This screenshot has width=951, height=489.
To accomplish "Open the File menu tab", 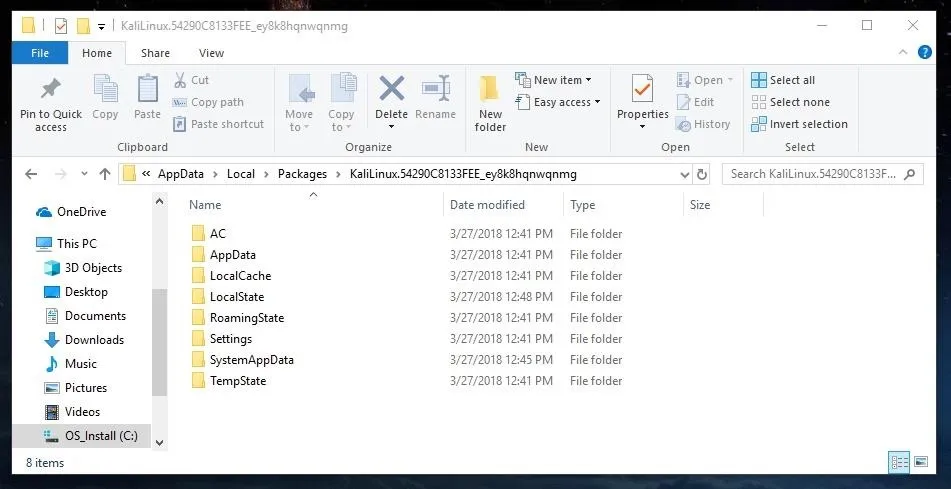I will coord(40,53).
